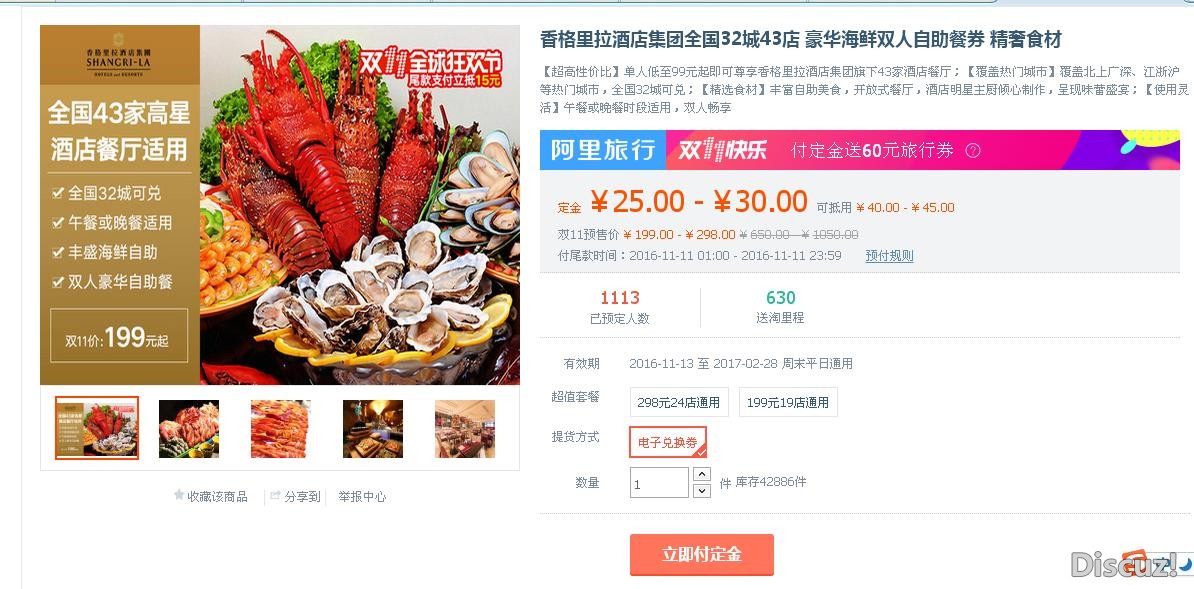Click the Shangri-La logo on product image
This screenshot has width=1194, height=589.
[119, 53]
